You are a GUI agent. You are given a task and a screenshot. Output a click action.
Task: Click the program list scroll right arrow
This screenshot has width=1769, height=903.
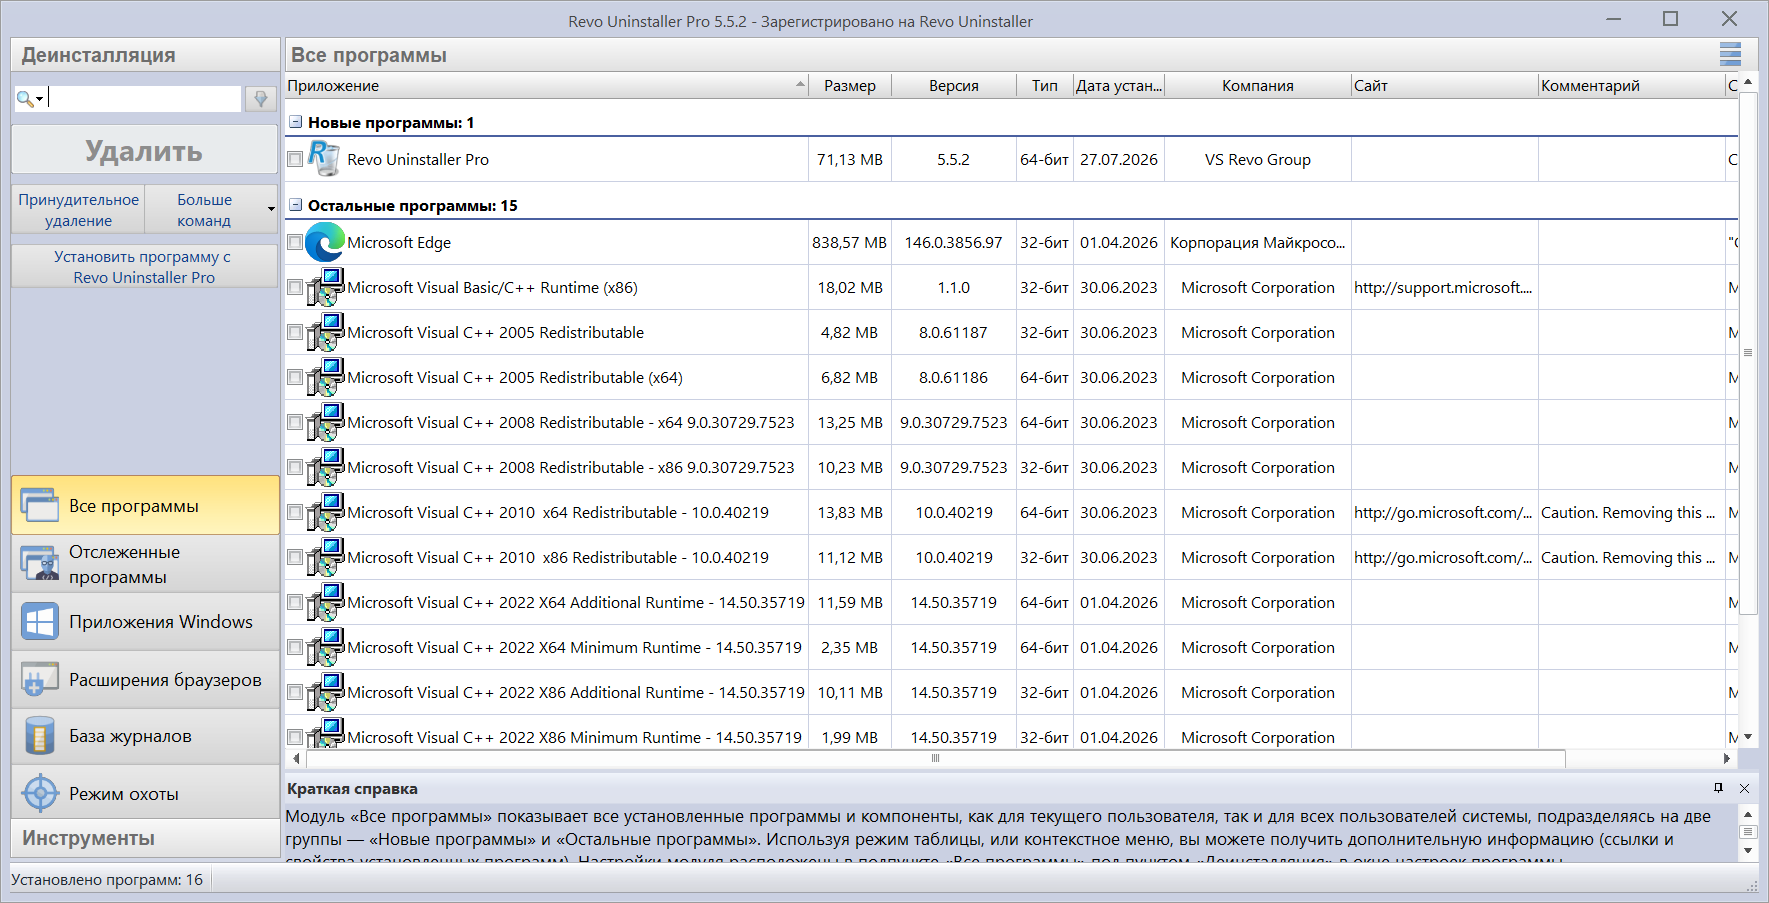point(1727,758)
